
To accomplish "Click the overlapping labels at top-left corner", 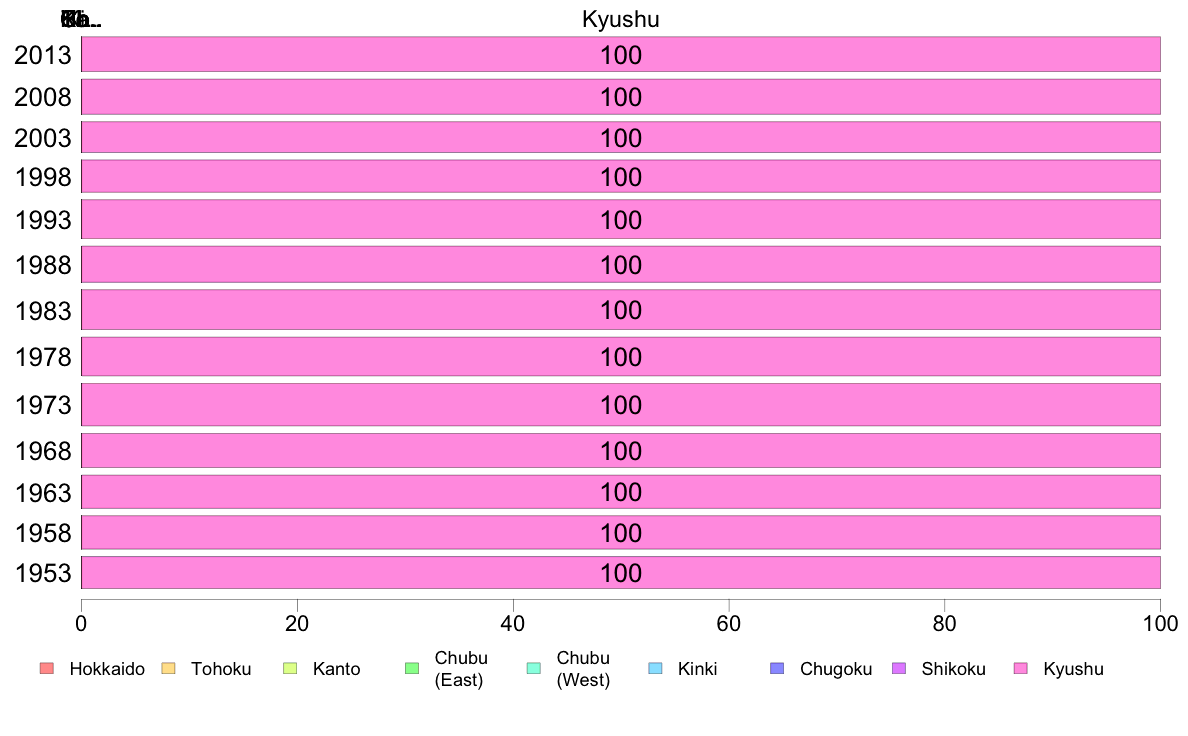I will pyautogui.click(x=81, y=20).
